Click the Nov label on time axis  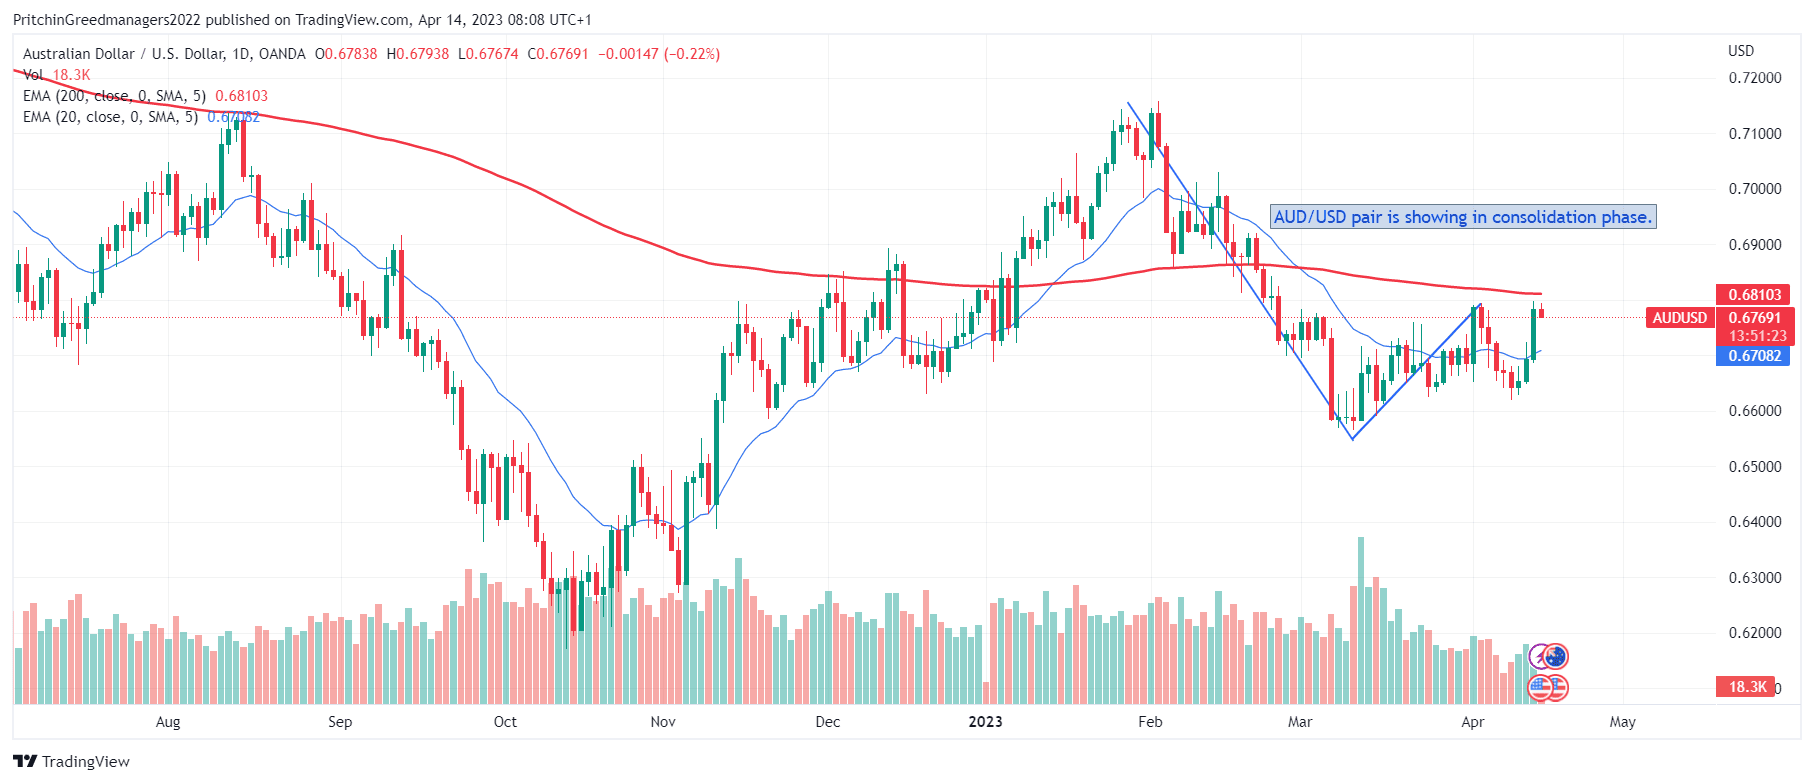tap(663, 722)
